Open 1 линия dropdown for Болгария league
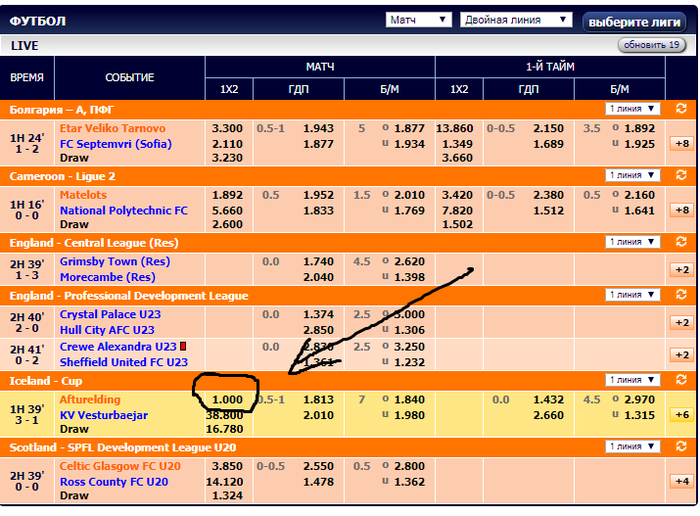The width and height of the screenshot is (700, 516). (632, 108)
